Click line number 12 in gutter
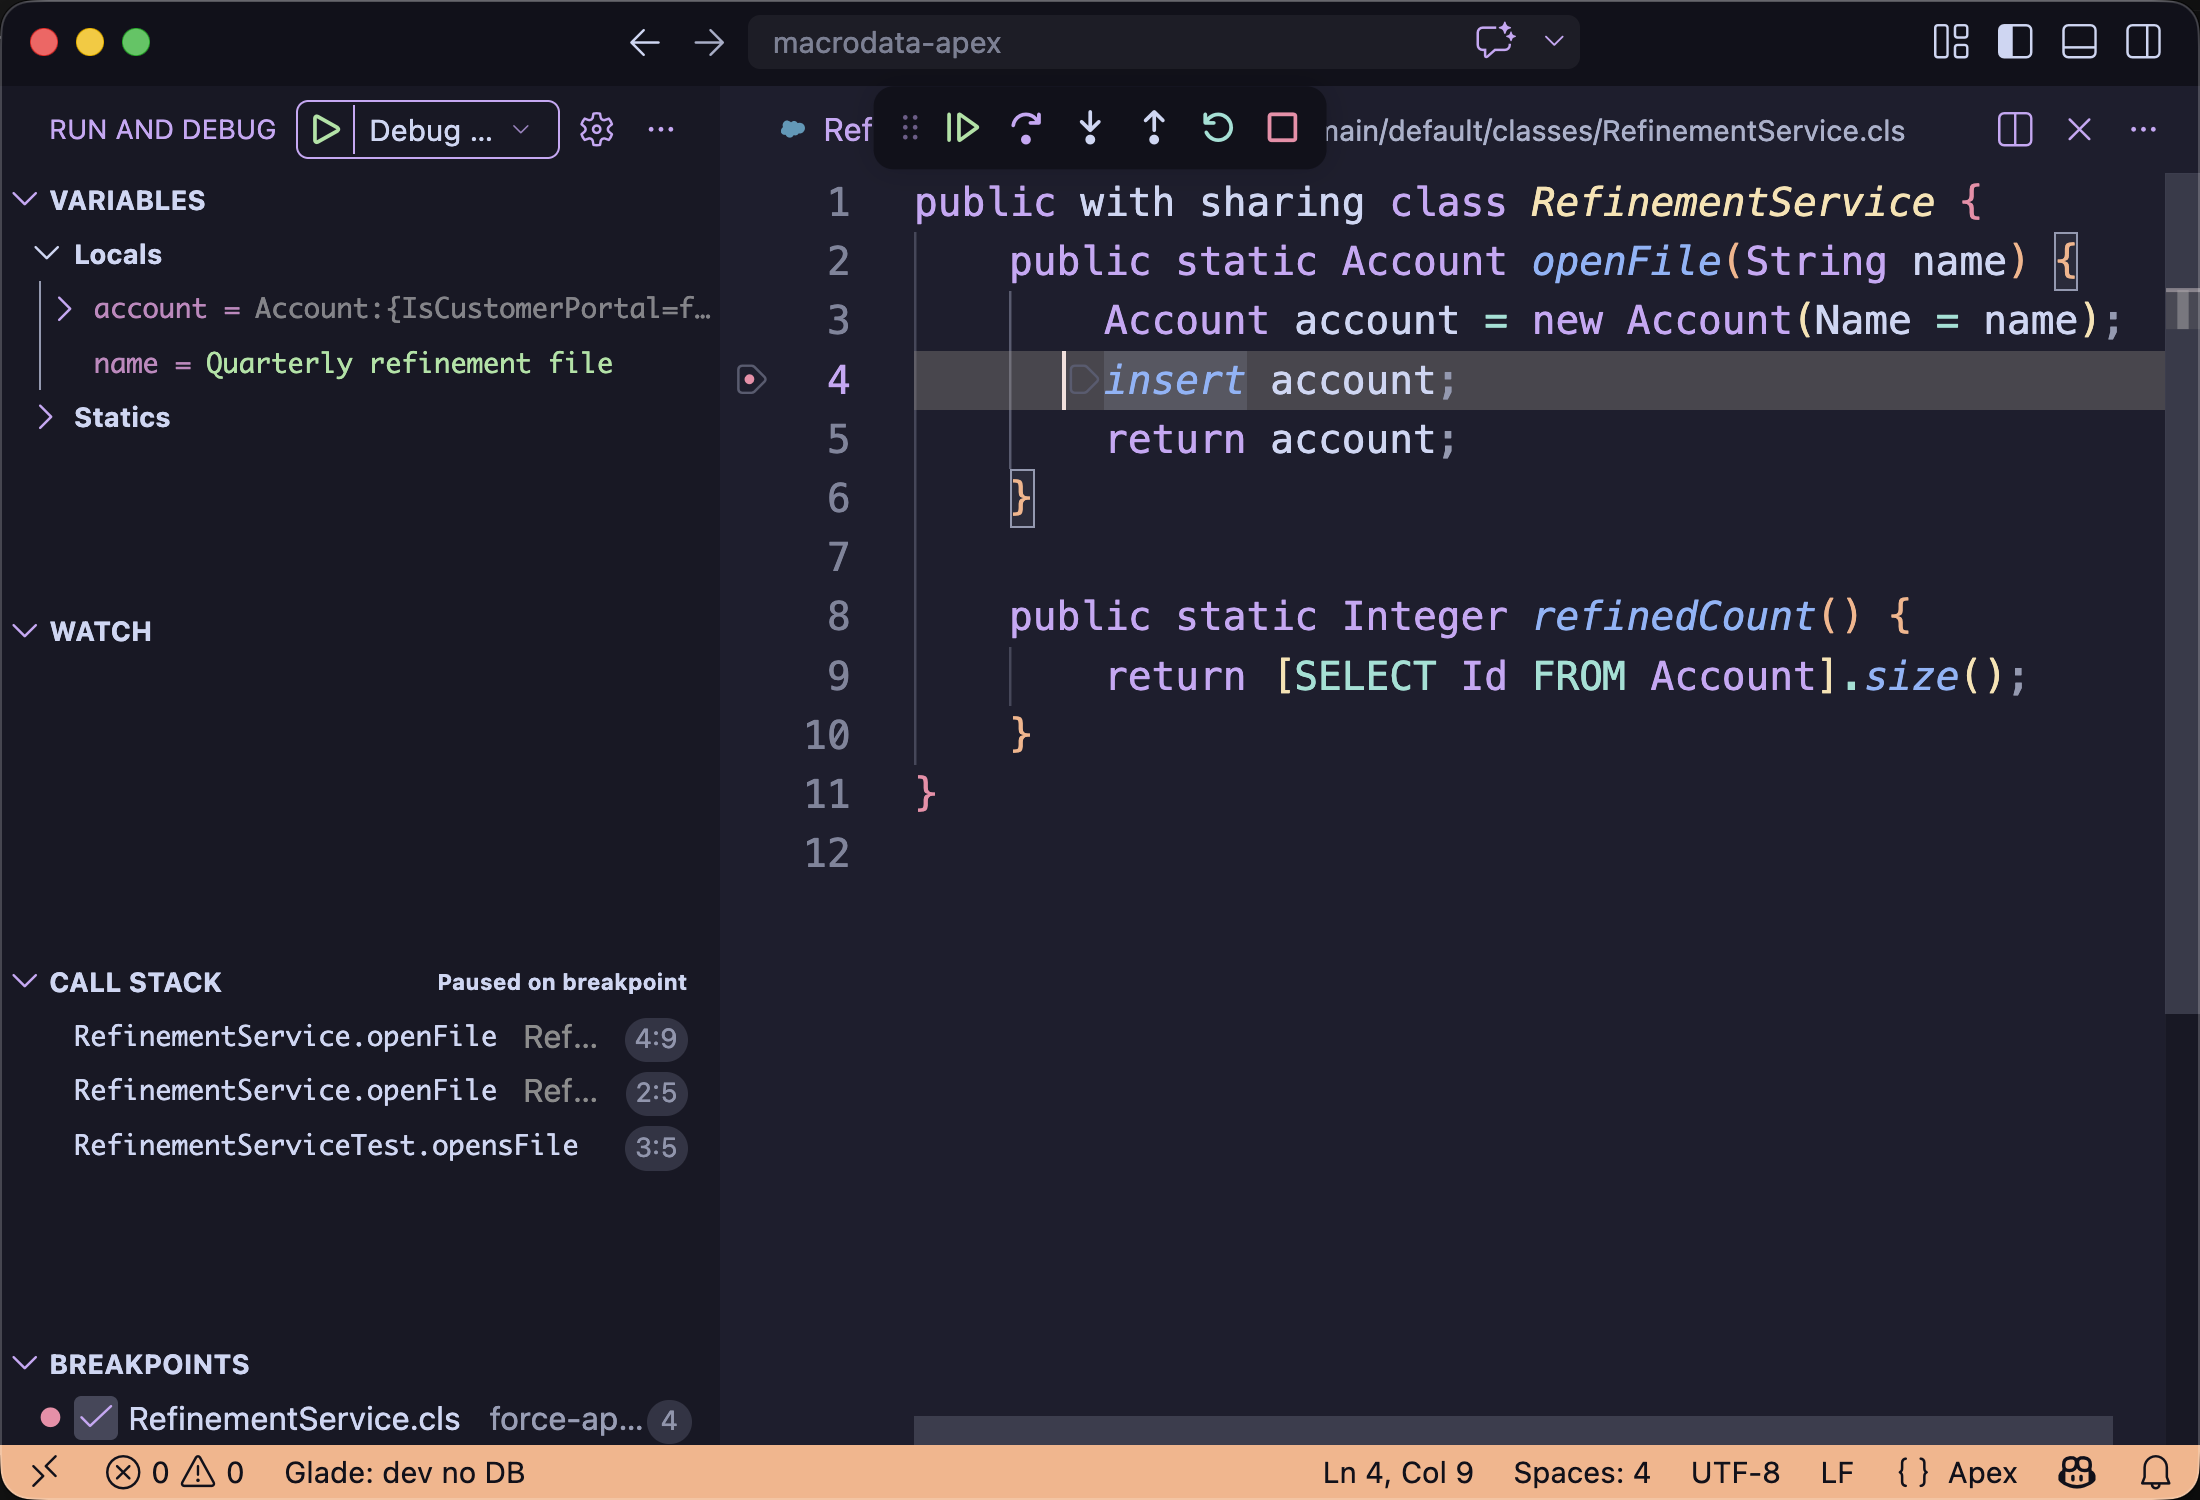 point(827,853)
